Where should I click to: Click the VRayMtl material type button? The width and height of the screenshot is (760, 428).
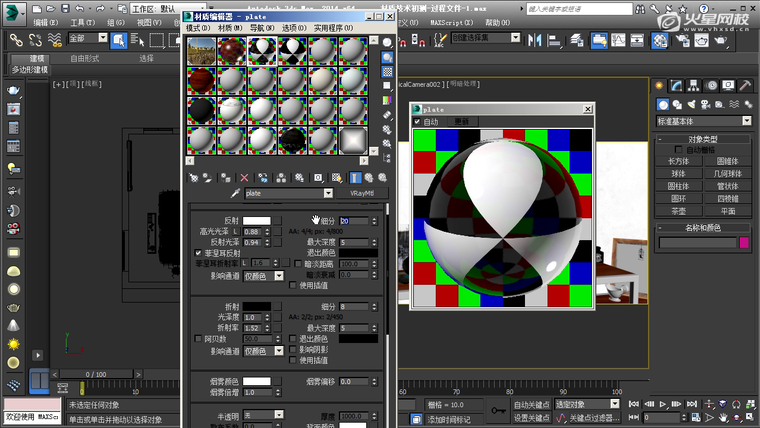click(361, 193)
